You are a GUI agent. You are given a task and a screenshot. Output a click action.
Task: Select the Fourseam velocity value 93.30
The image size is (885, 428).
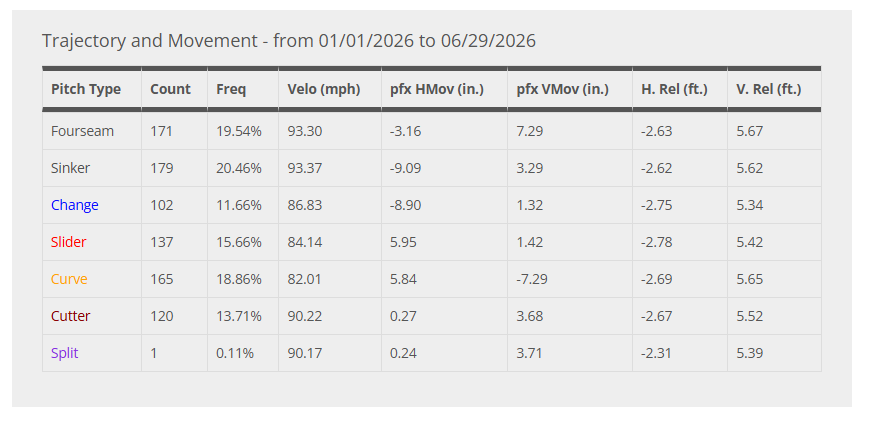[305, 131]
